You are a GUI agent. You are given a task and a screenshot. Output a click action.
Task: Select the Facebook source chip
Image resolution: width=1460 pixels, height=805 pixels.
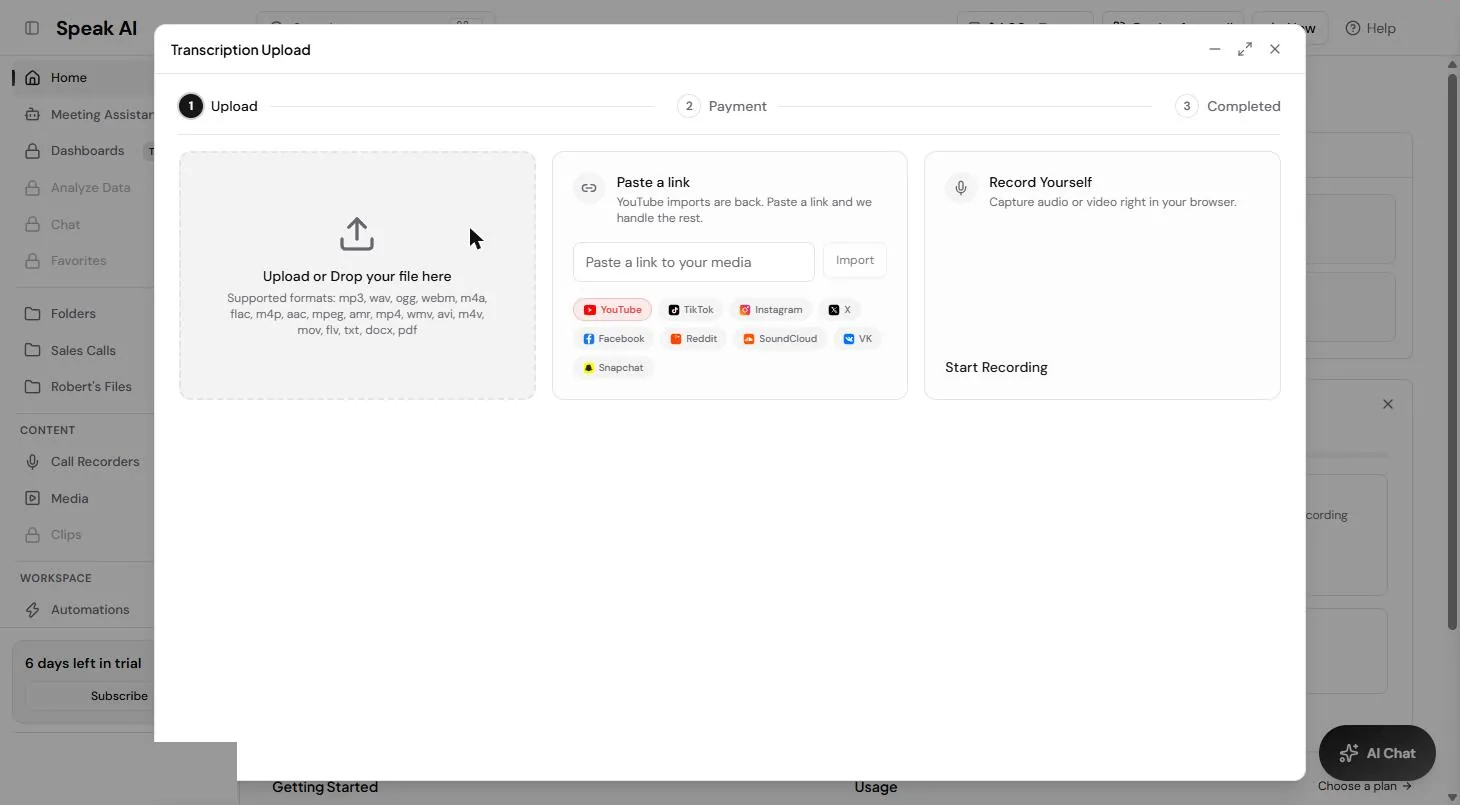(614, 339)
